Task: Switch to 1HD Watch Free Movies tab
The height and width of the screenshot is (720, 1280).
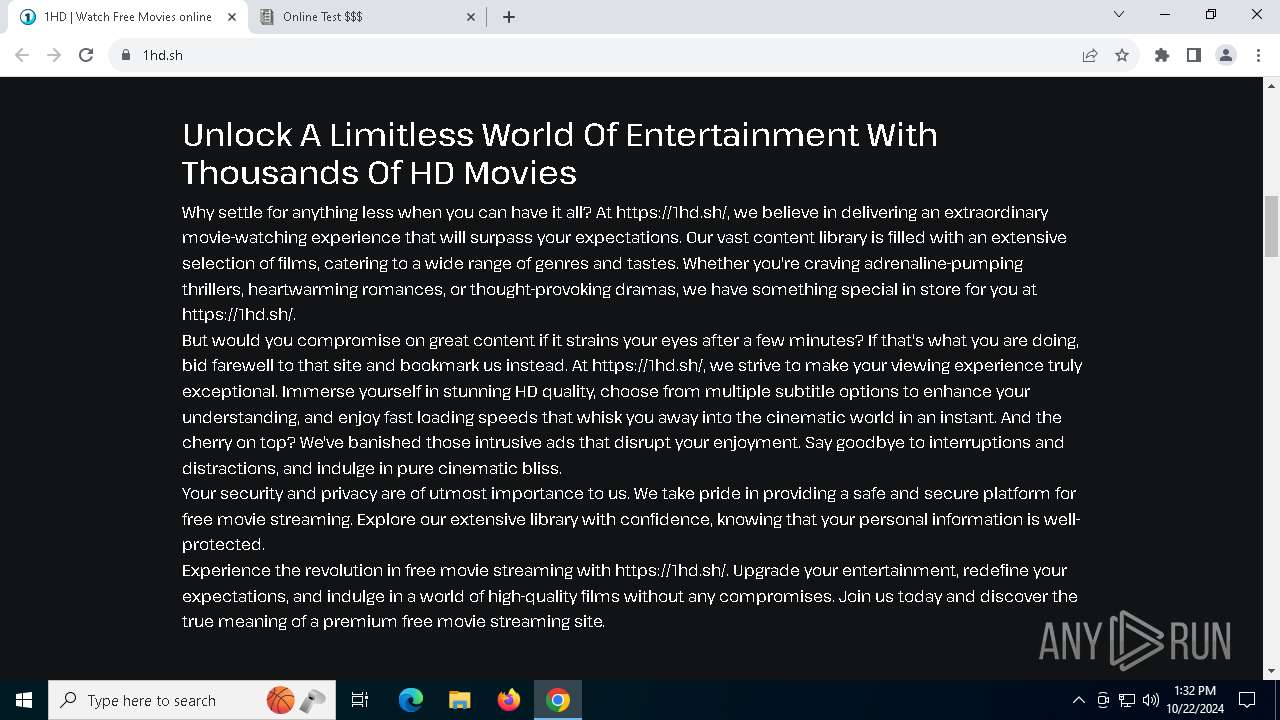Action: (126, 17)
